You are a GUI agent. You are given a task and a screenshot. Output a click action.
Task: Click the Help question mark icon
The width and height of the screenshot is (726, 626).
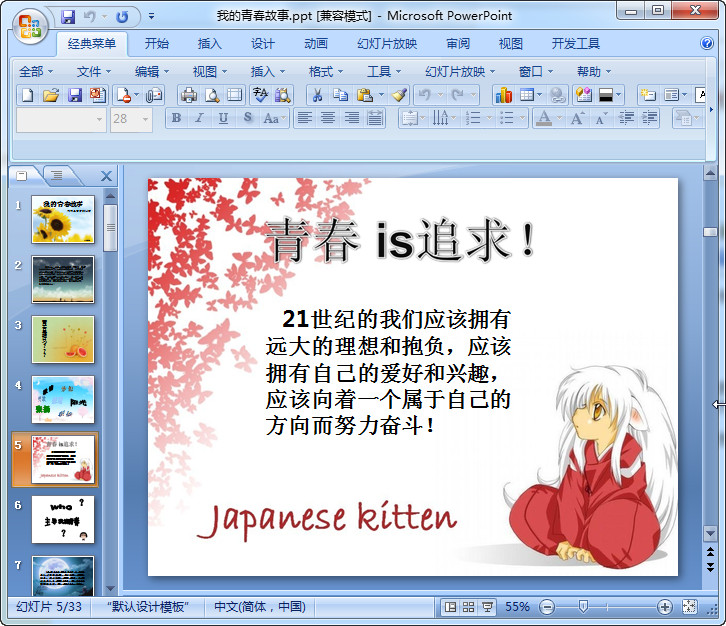coord(707,44)
